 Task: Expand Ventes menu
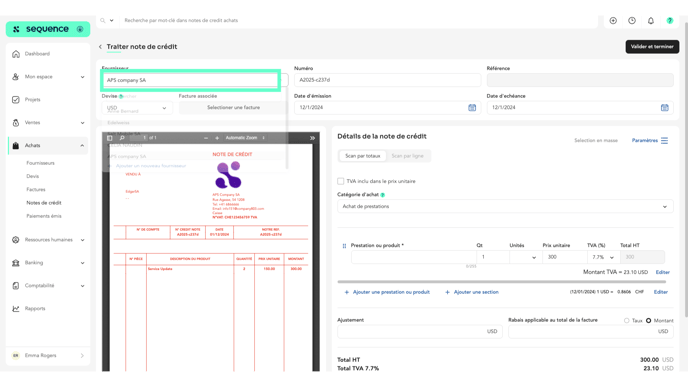[48, 122]
